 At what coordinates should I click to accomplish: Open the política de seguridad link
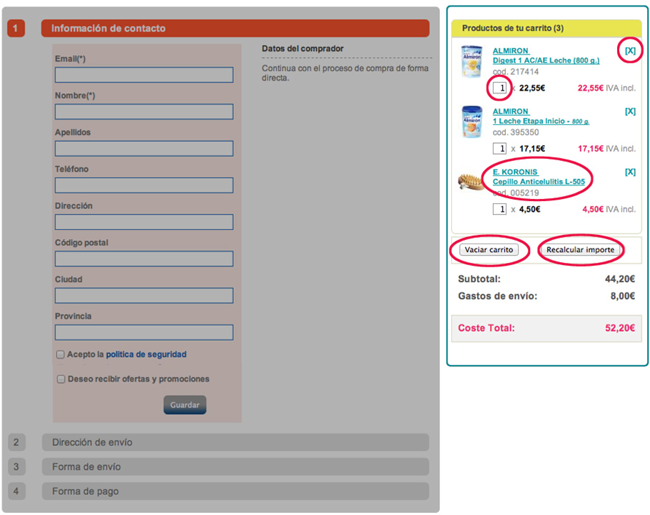click(x=146, y=354)
